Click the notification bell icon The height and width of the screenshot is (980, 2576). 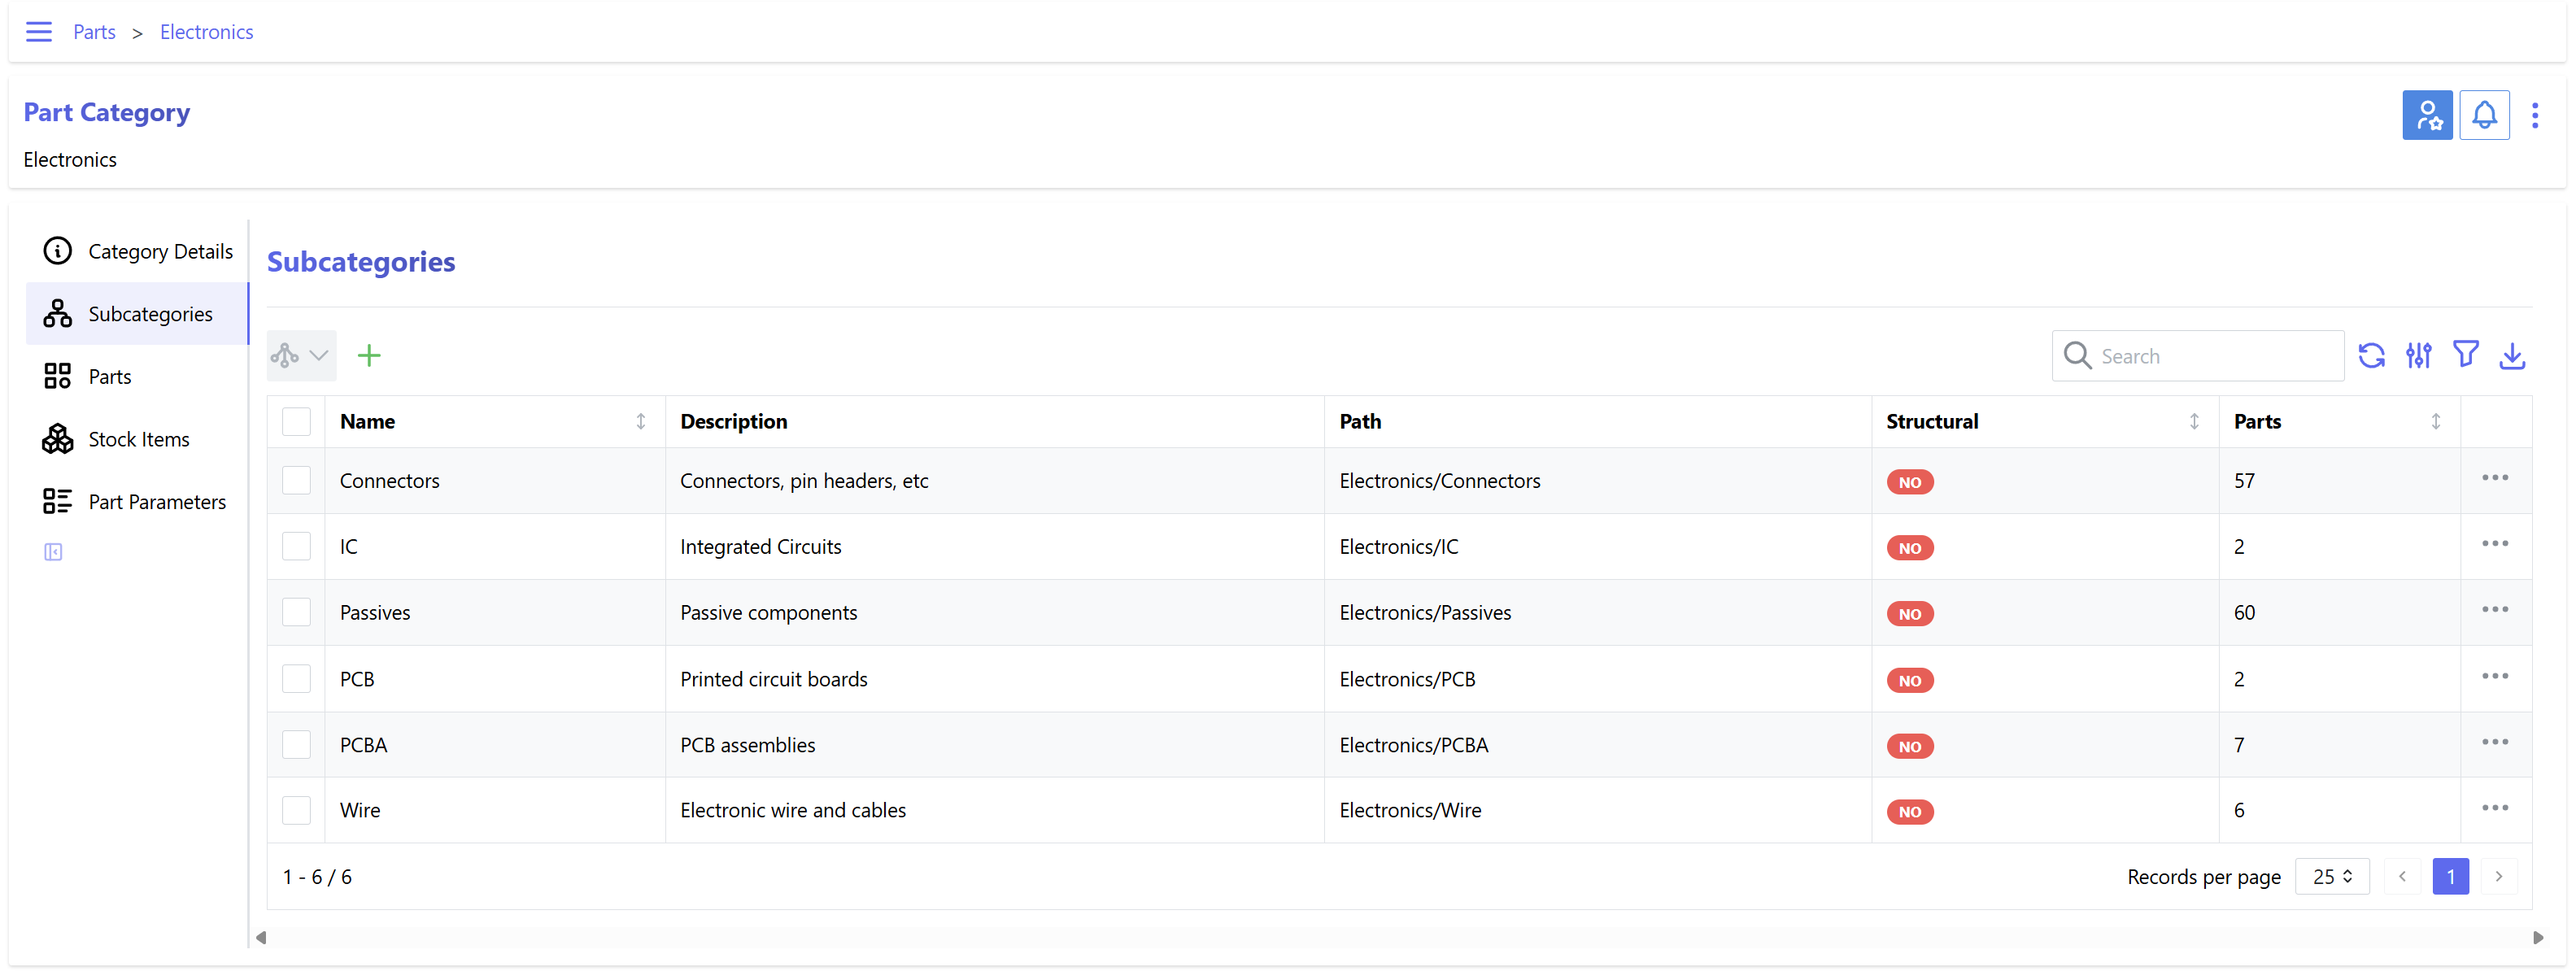(x=2484, y=116)
